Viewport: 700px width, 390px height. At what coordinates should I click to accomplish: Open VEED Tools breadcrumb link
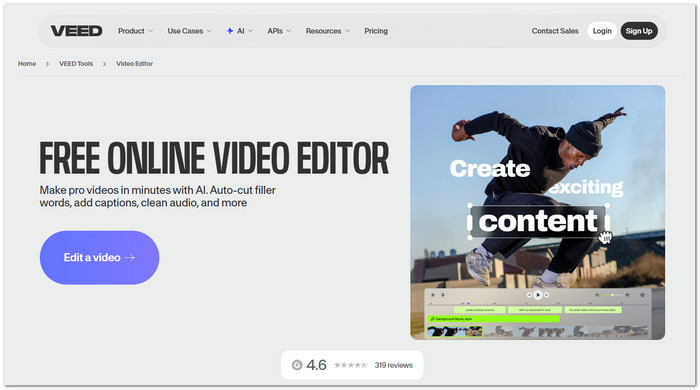click(76, 64)
